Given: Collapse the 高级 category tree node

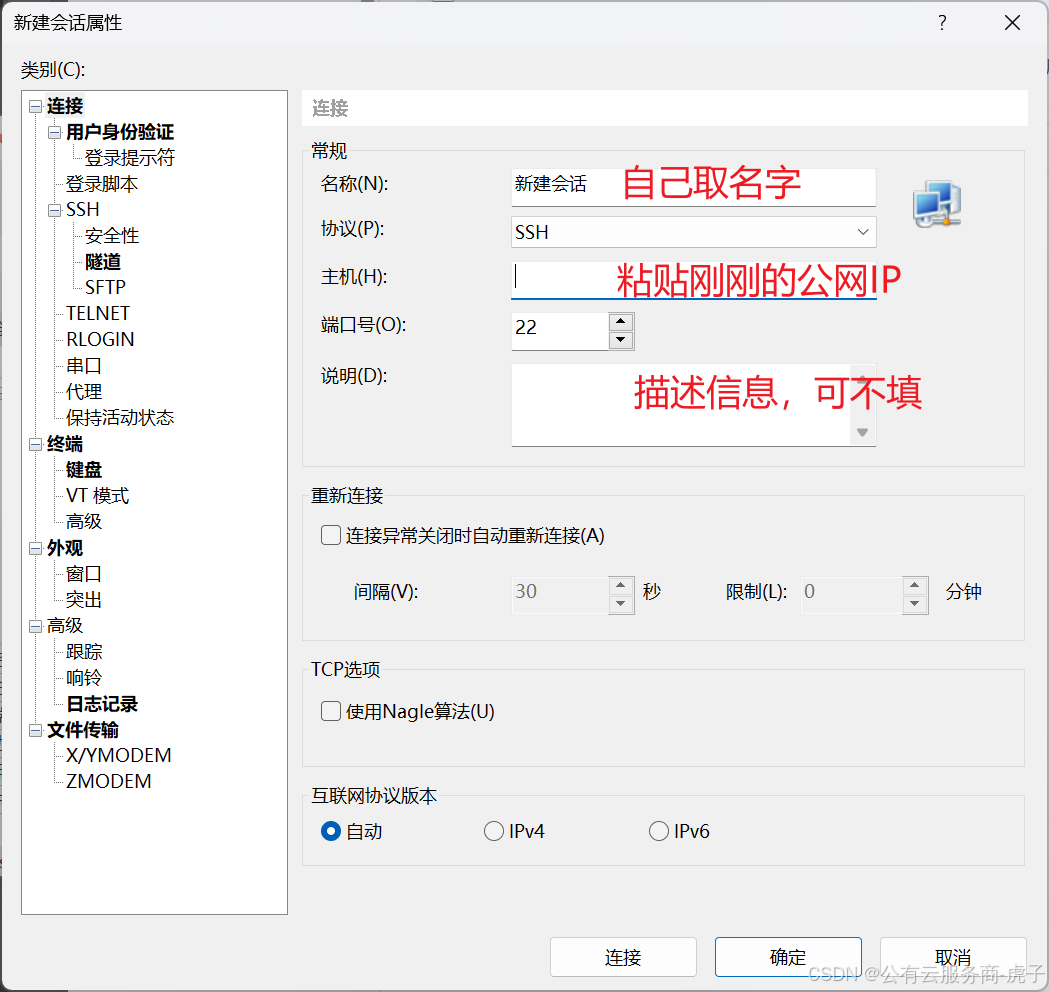Looking at the screenshot, I should [35, 626].
